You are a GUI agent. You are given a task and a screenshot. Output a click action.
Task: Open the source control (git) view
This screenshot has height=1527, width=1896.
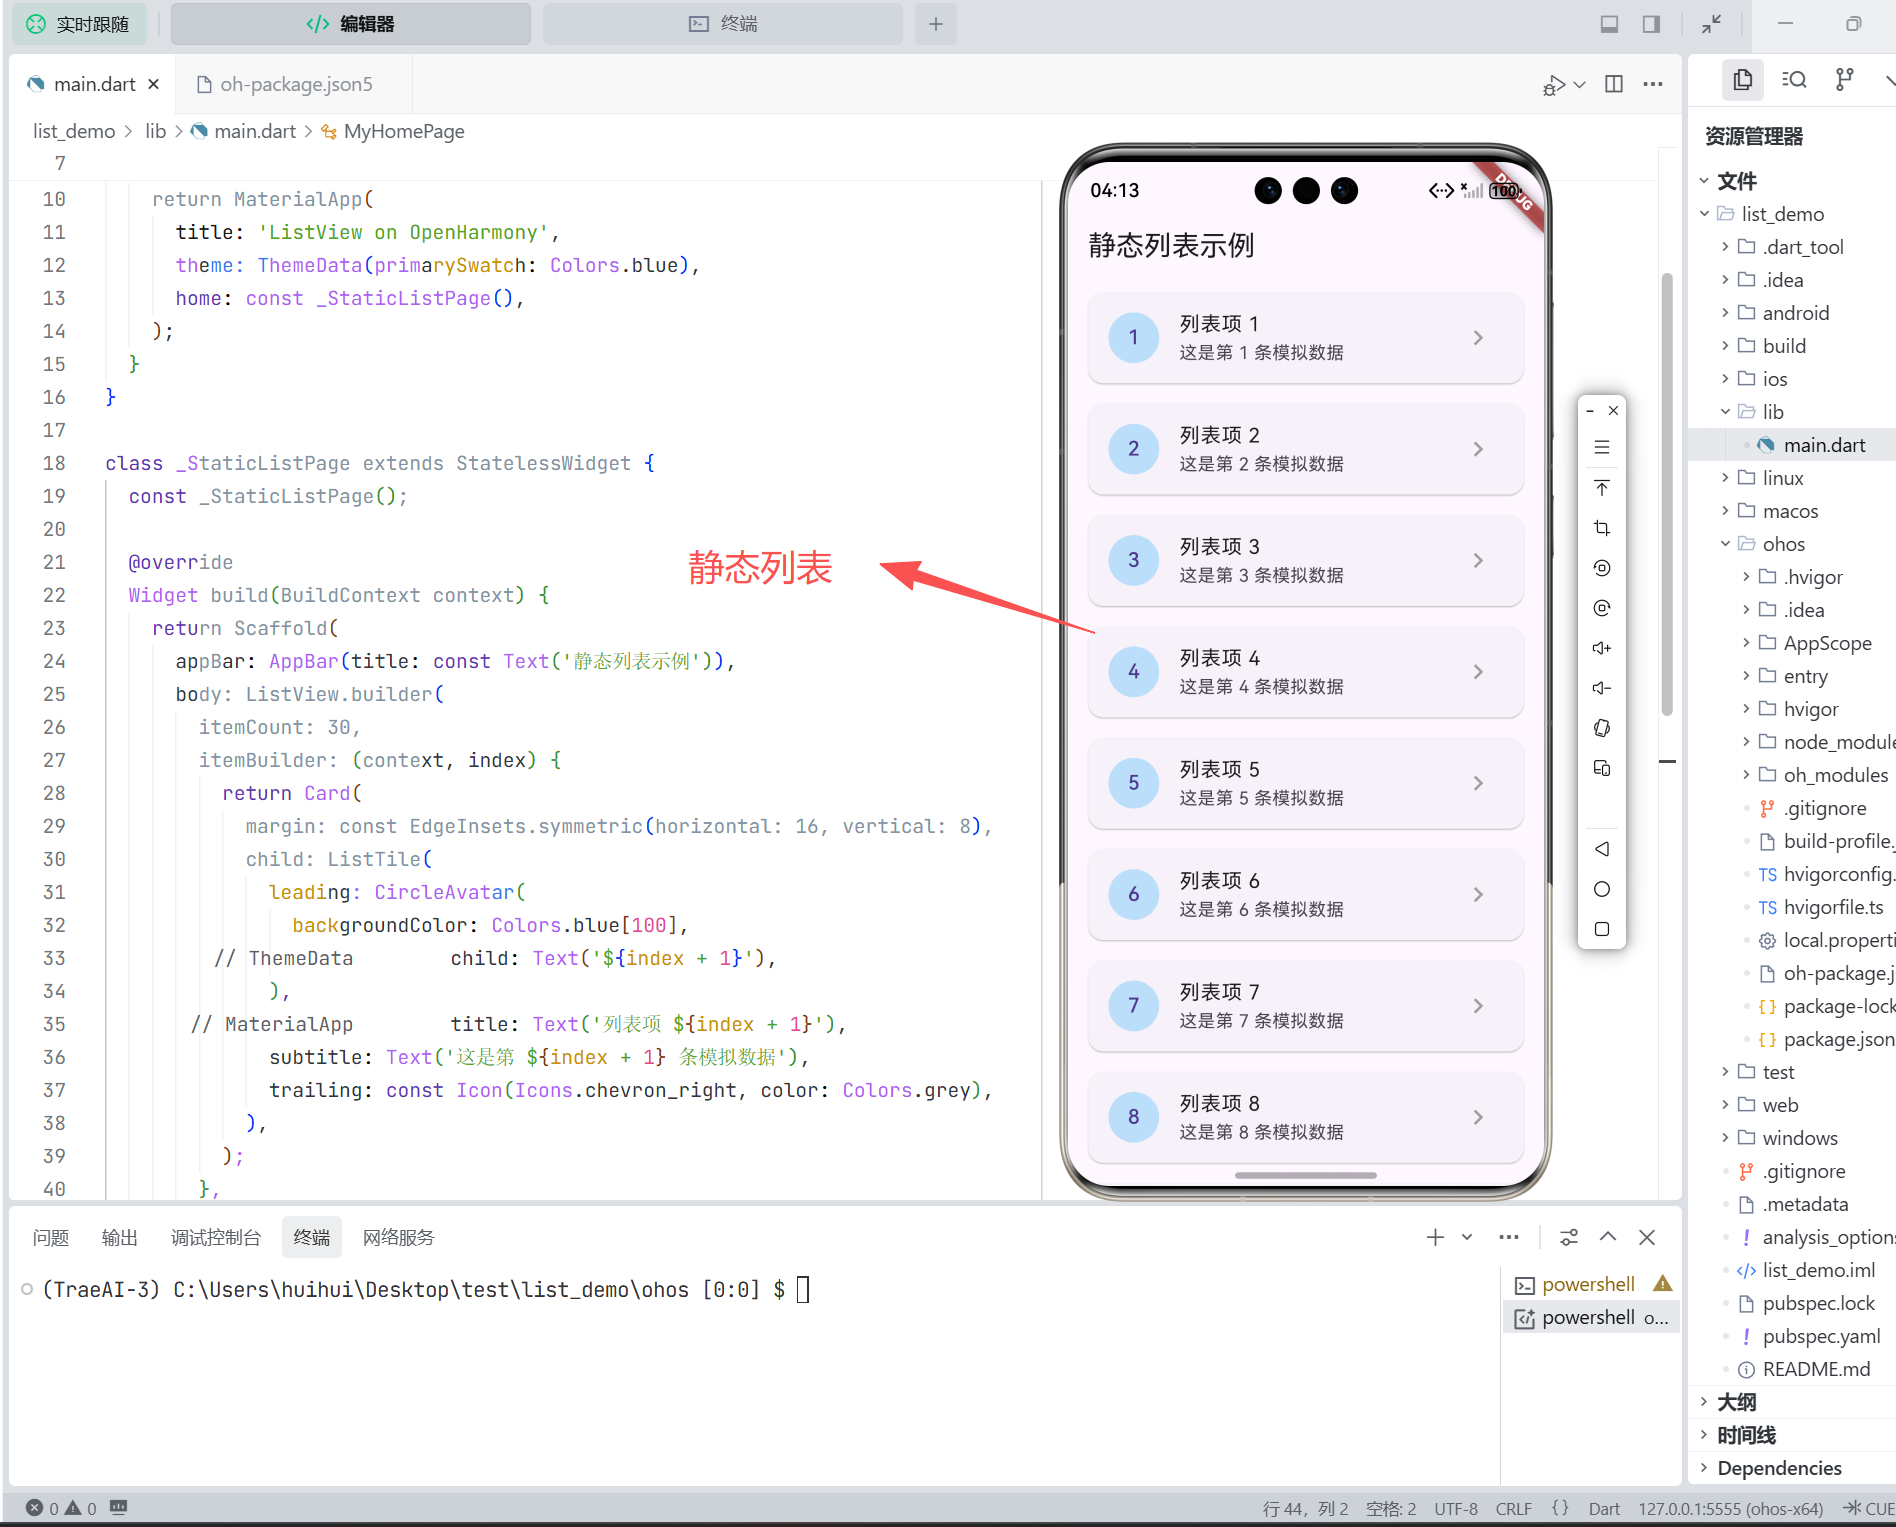pyautogui.click(x=1844, y=79)
